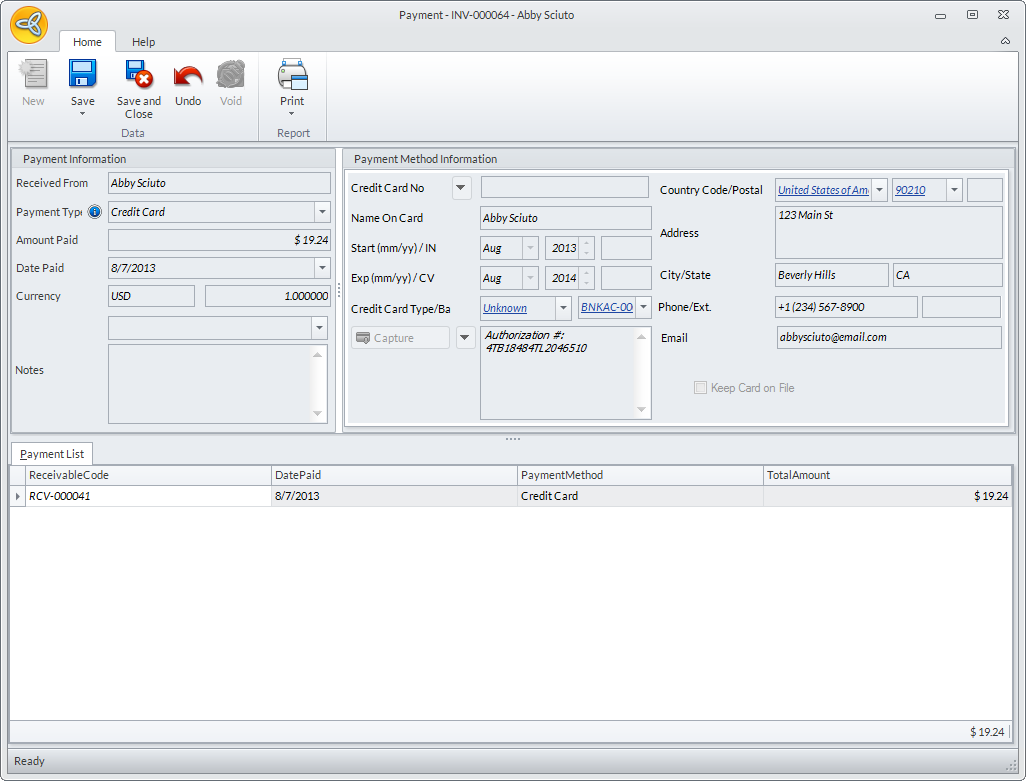Click the Save icon in the ribbon

[82, 75]
